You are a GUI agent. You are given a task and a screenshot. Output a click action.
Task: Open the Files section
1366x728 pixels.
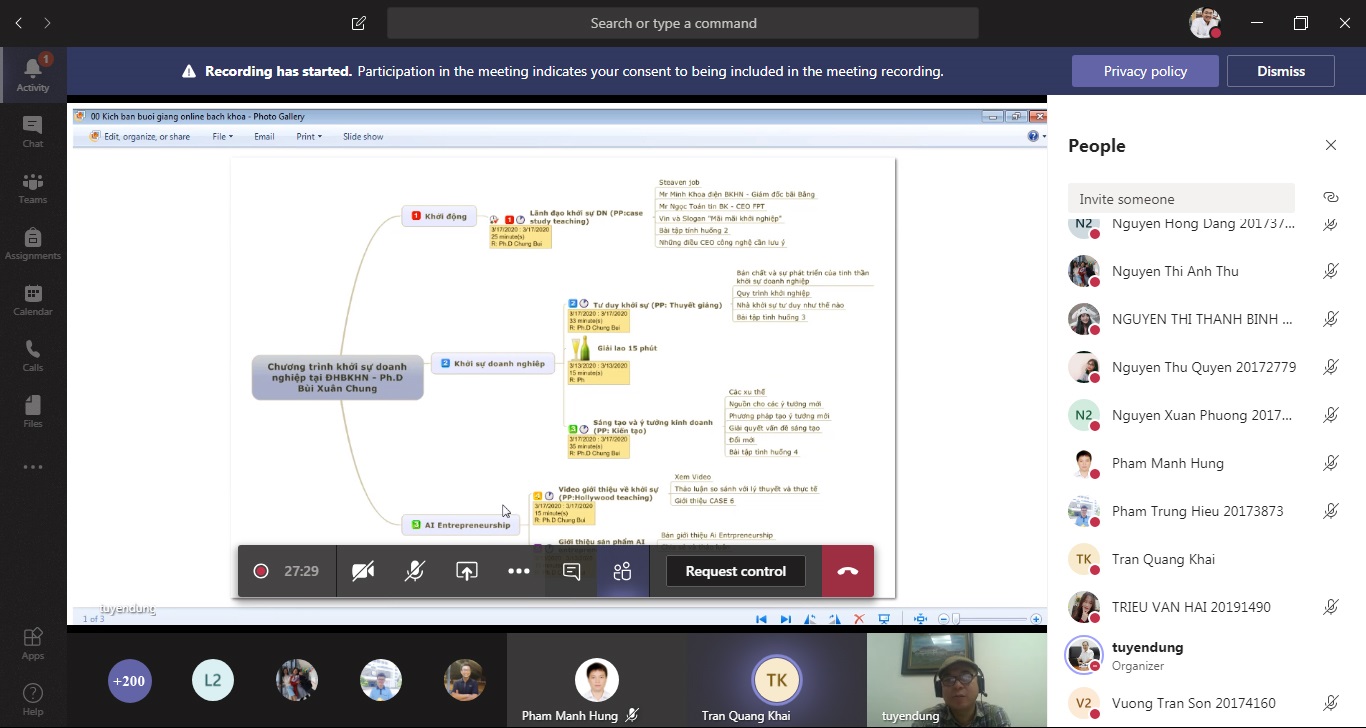[x=33, y=411]
